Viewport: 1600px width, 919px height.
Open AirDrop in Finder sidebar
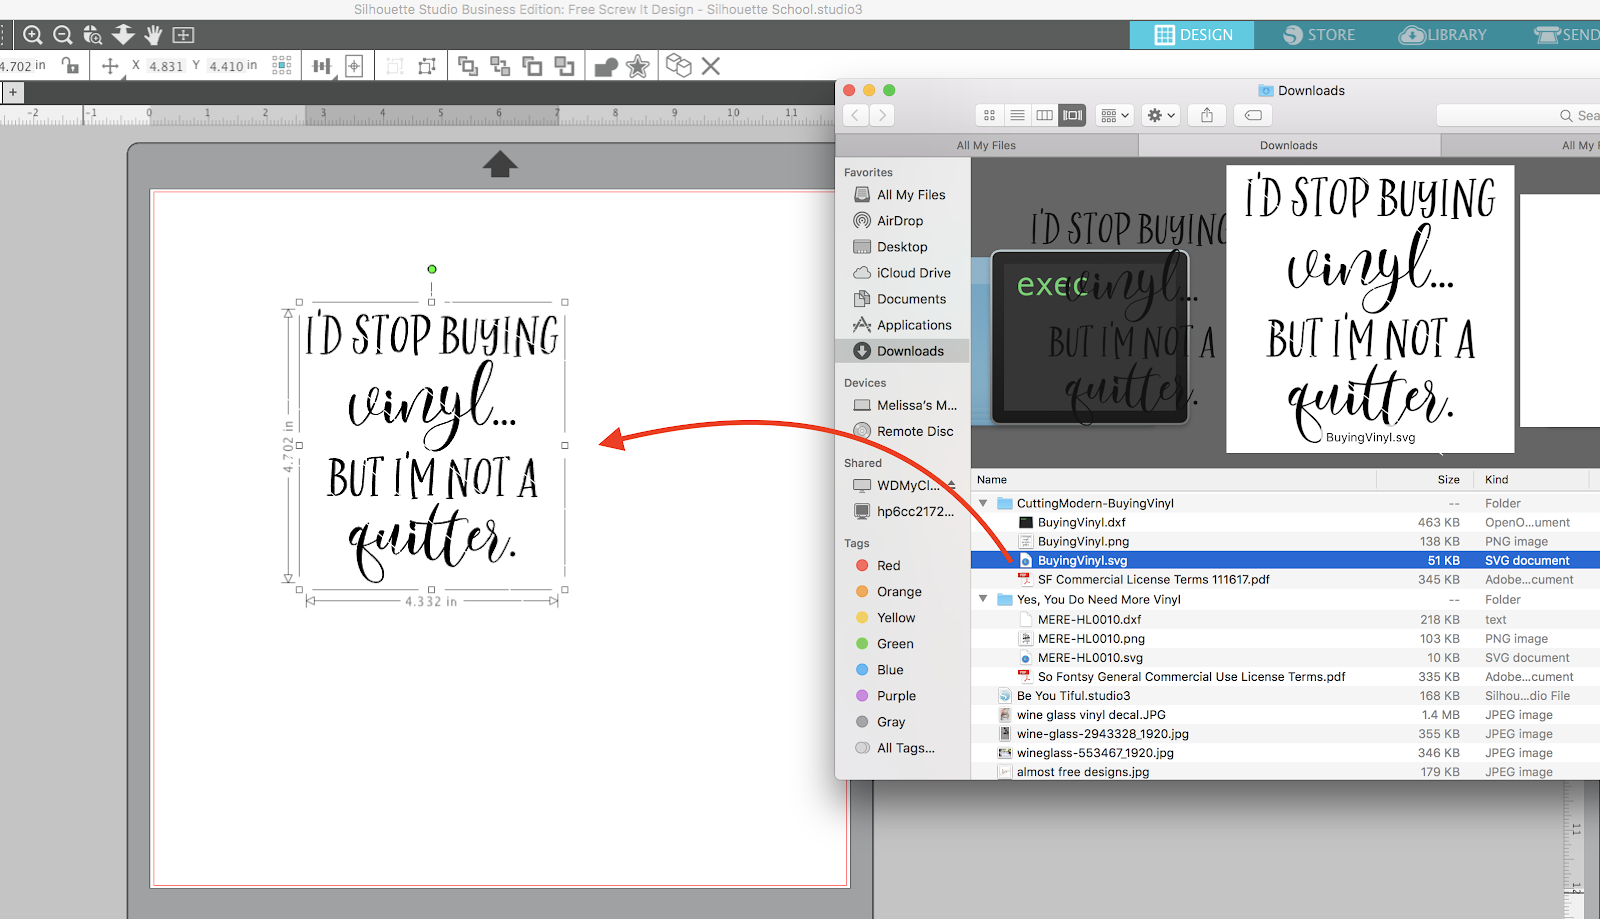(x=900, y=221)
